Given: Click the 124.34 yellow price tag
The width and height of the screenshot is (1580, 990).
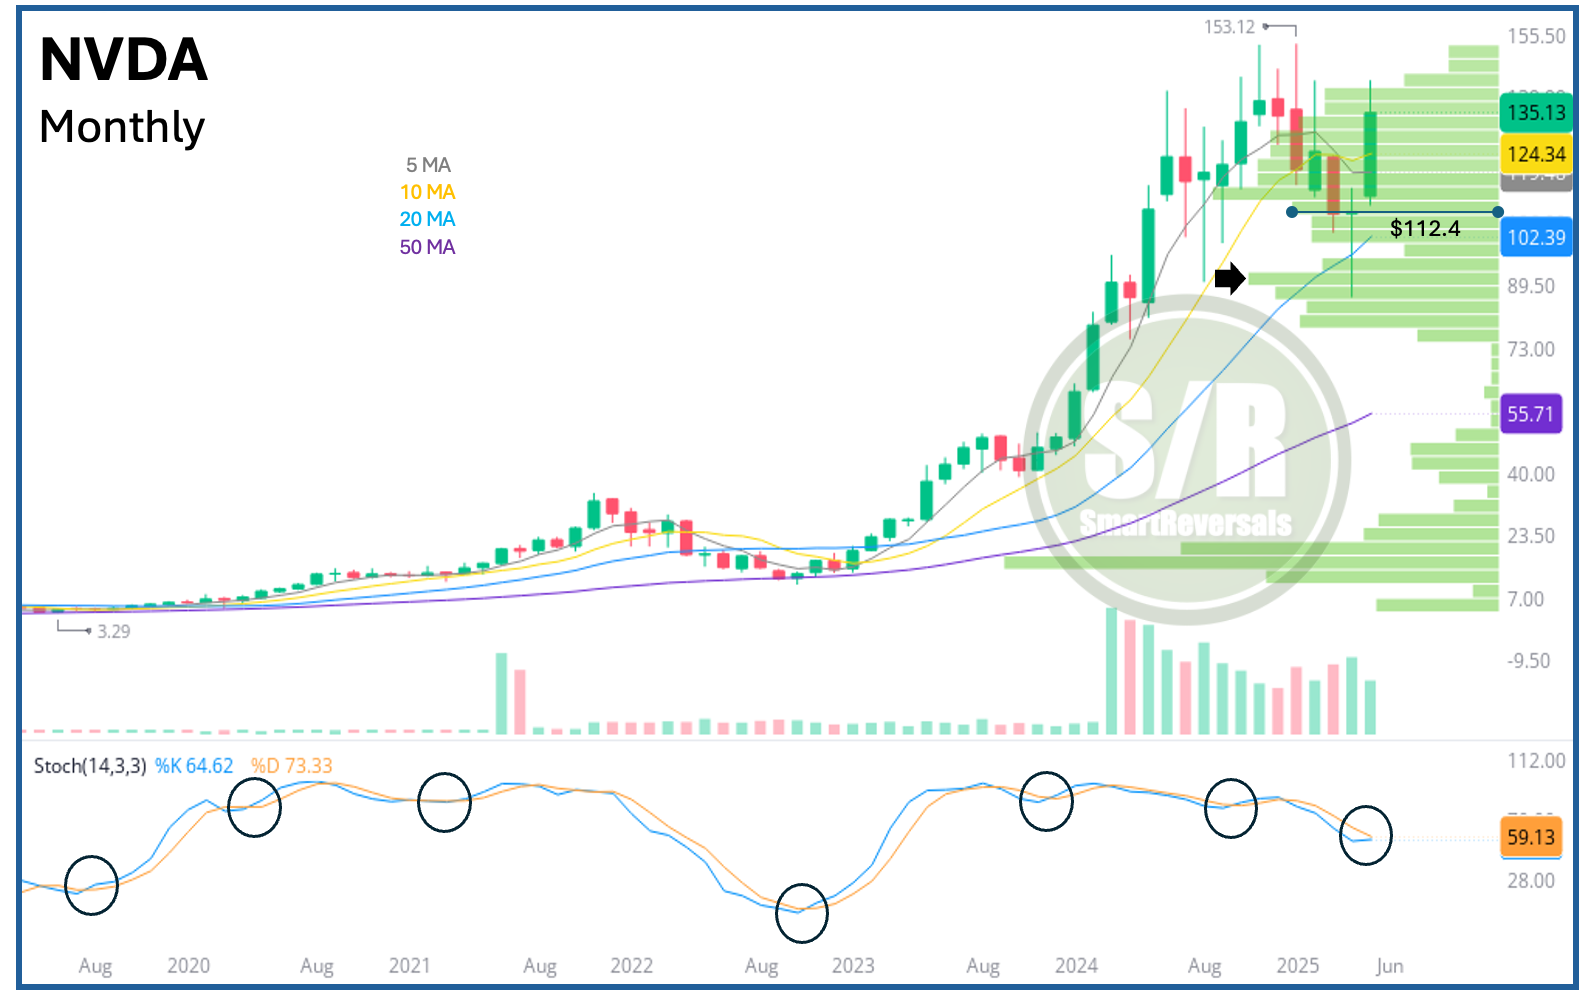Looking at the screenshot, I should coord(1536,154).
